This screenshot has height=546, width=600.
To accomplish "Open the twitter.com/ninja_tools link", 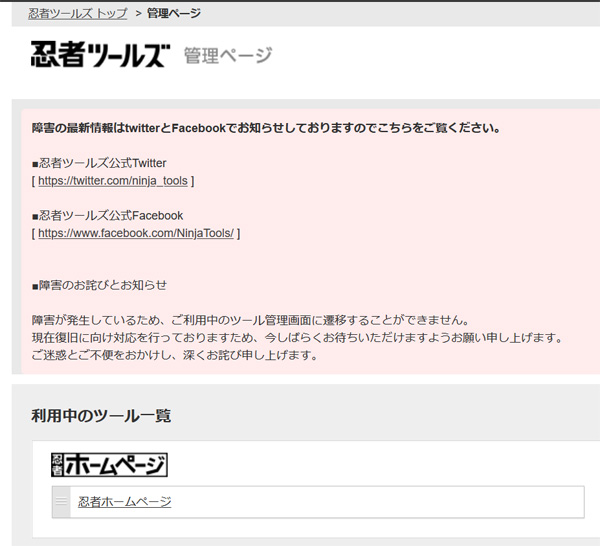I will coord(113,181).
